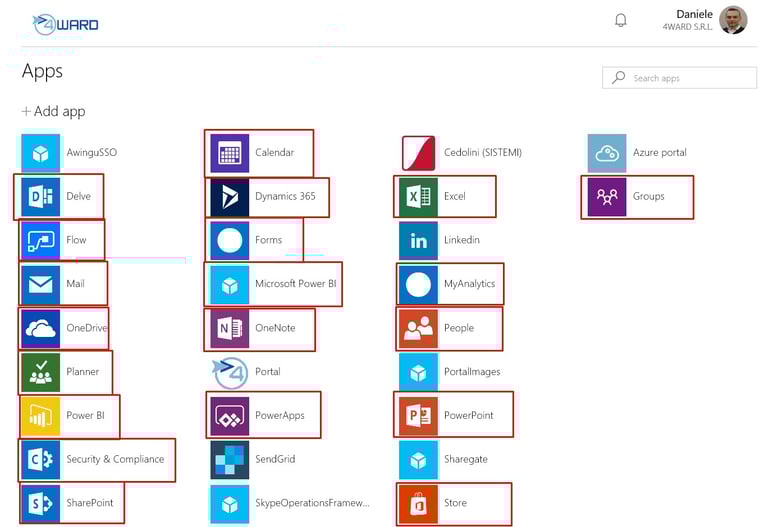769x527 pixels.
Task: Click the notifications bell icon
Action: [x=621, y=20]
